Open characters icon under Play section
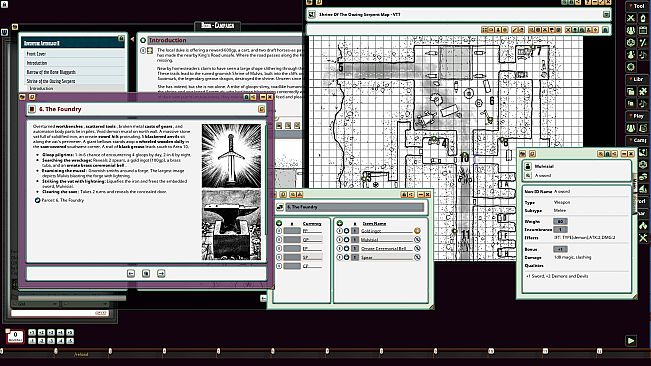Image resolution: width=651 pixels, height=366 pixels. pyautogui.click(x=631, y=128)
